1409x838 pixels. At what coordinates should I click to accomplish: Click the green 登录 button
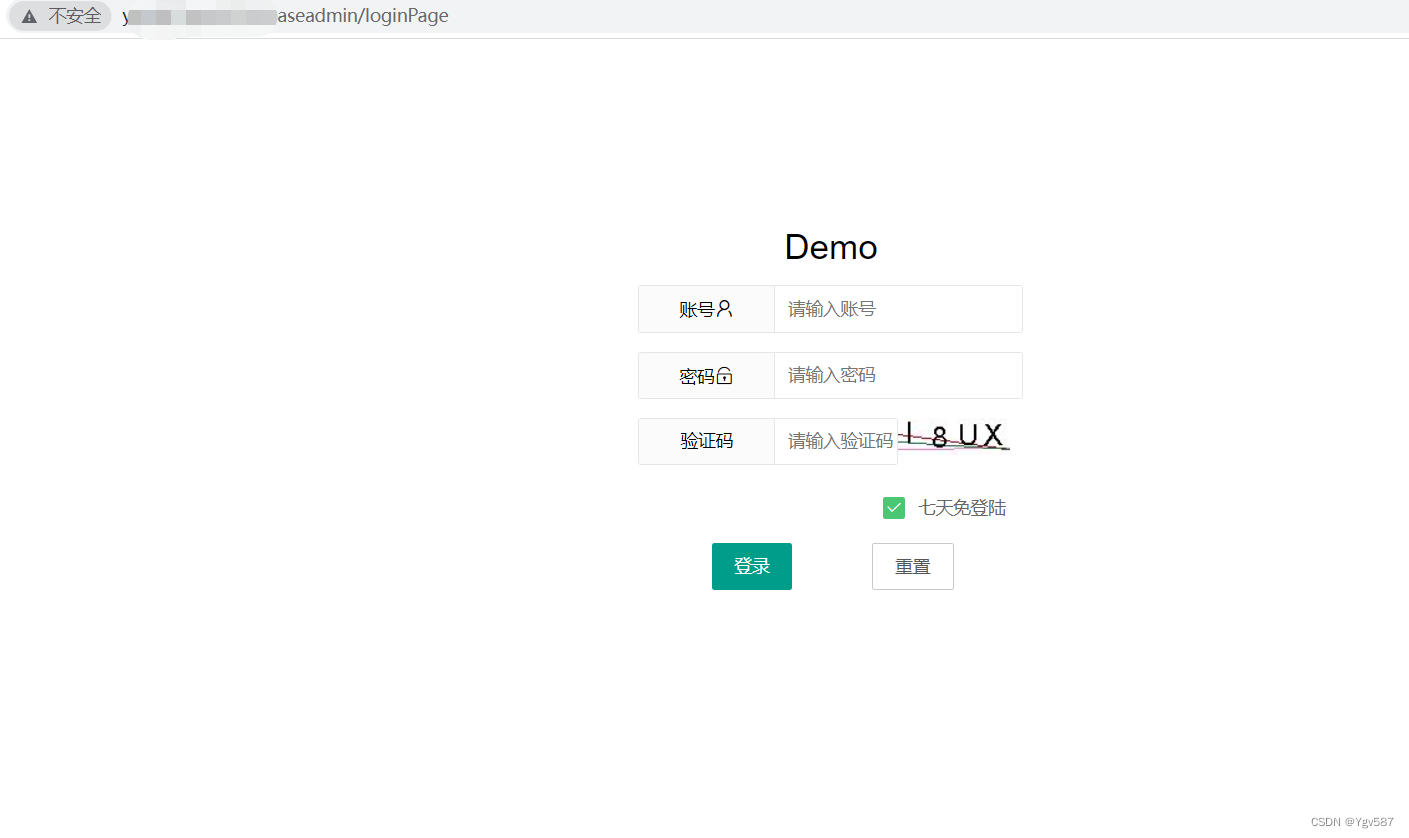click(x=752, y=566)
